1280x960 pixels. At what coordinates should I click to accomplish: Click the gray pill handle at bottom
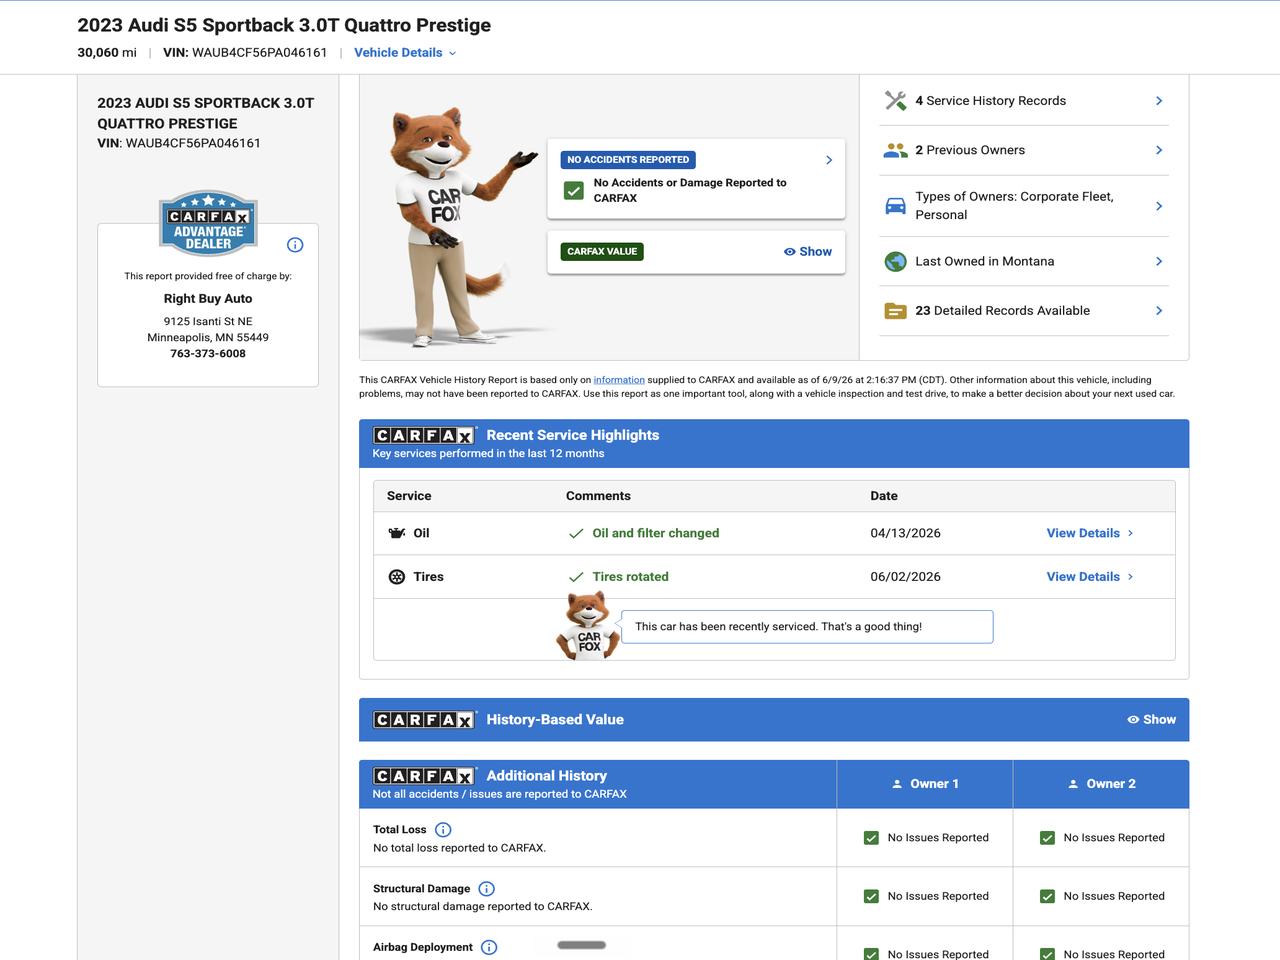tap(582, 945)
